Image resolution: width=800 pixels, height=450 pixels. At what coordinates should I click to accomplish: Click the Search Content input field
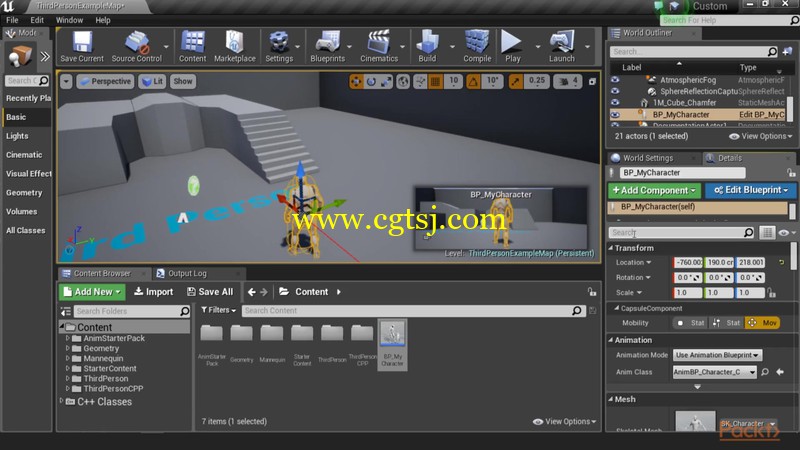pos(413,310)
